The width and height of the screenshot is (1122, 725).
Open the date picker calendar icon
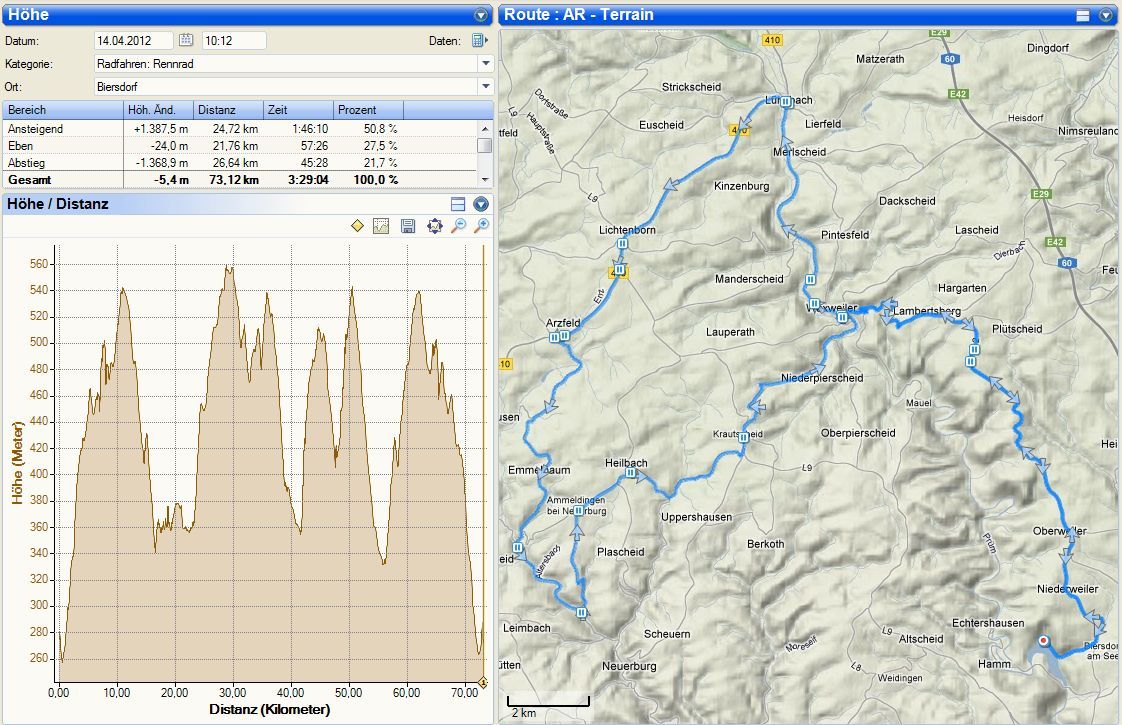185,40
